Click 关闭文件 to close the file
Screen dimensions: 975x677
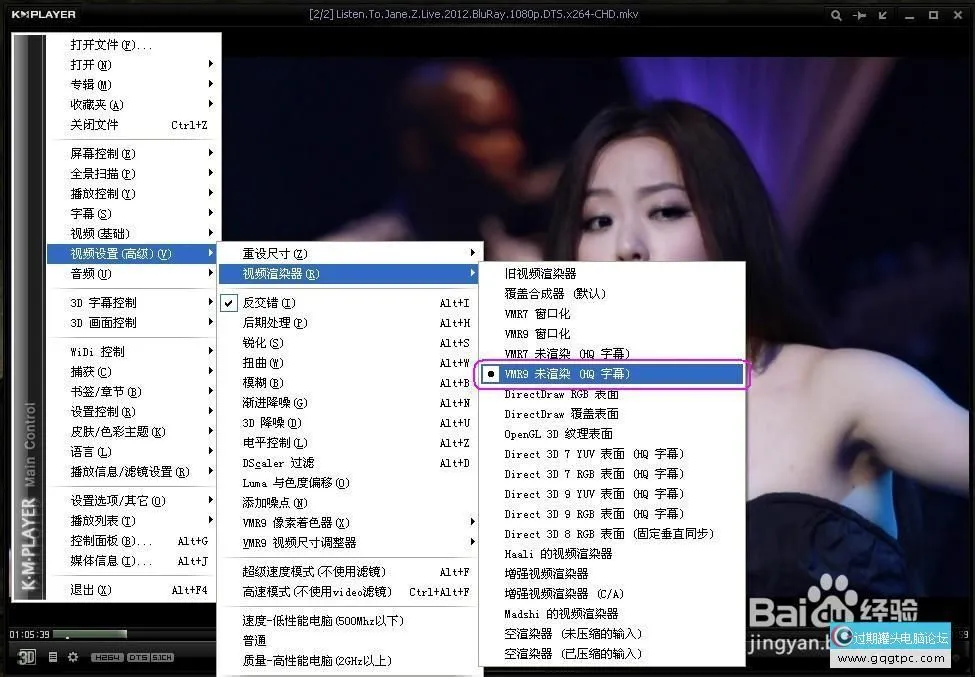click(x=95, y=125)
